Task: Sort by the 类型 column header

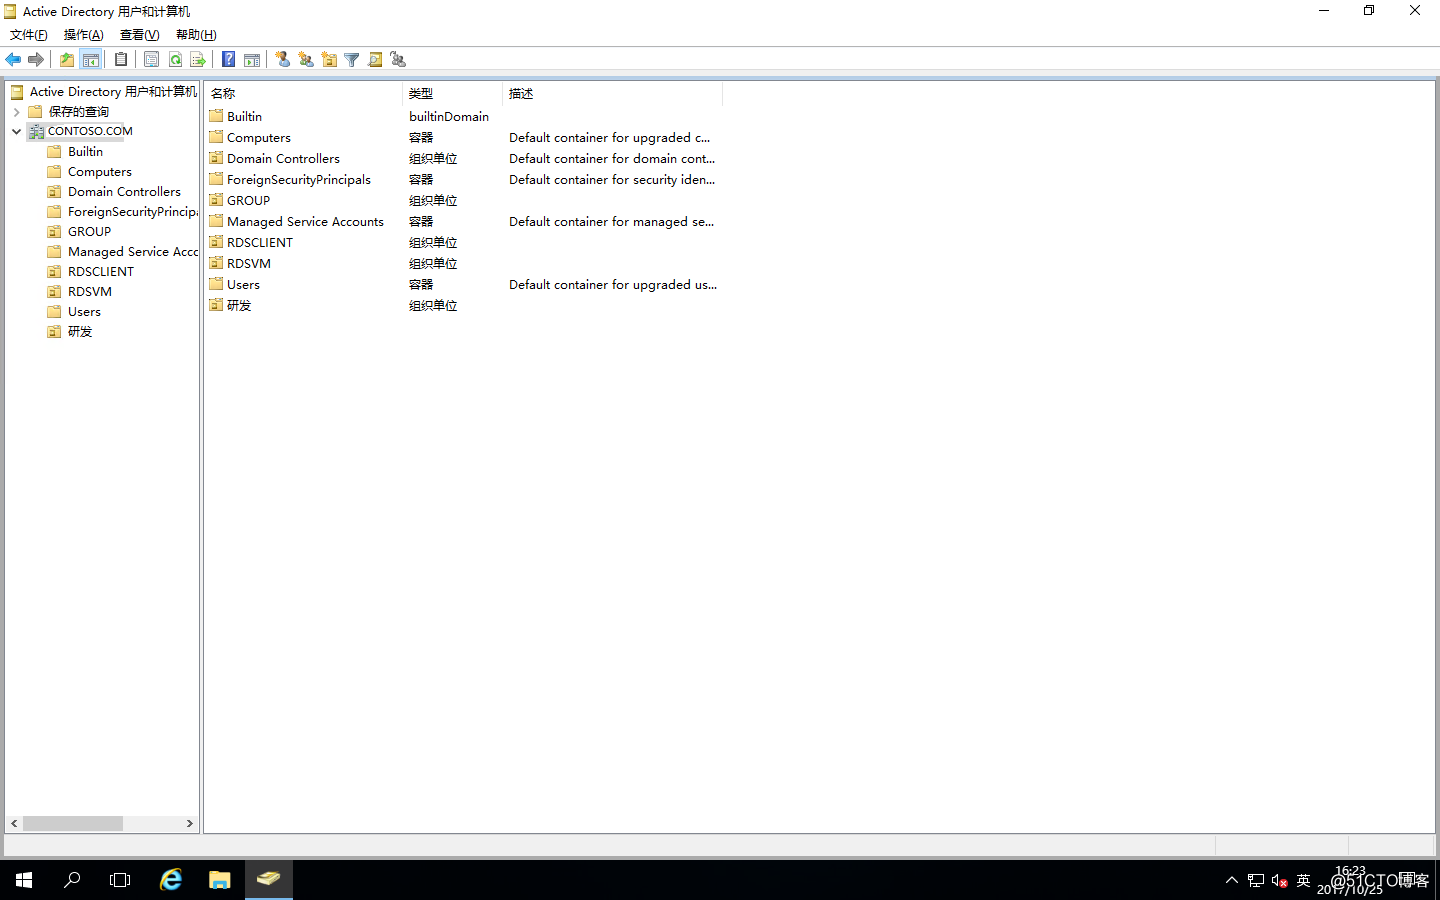Action: [x=452, y=94]
